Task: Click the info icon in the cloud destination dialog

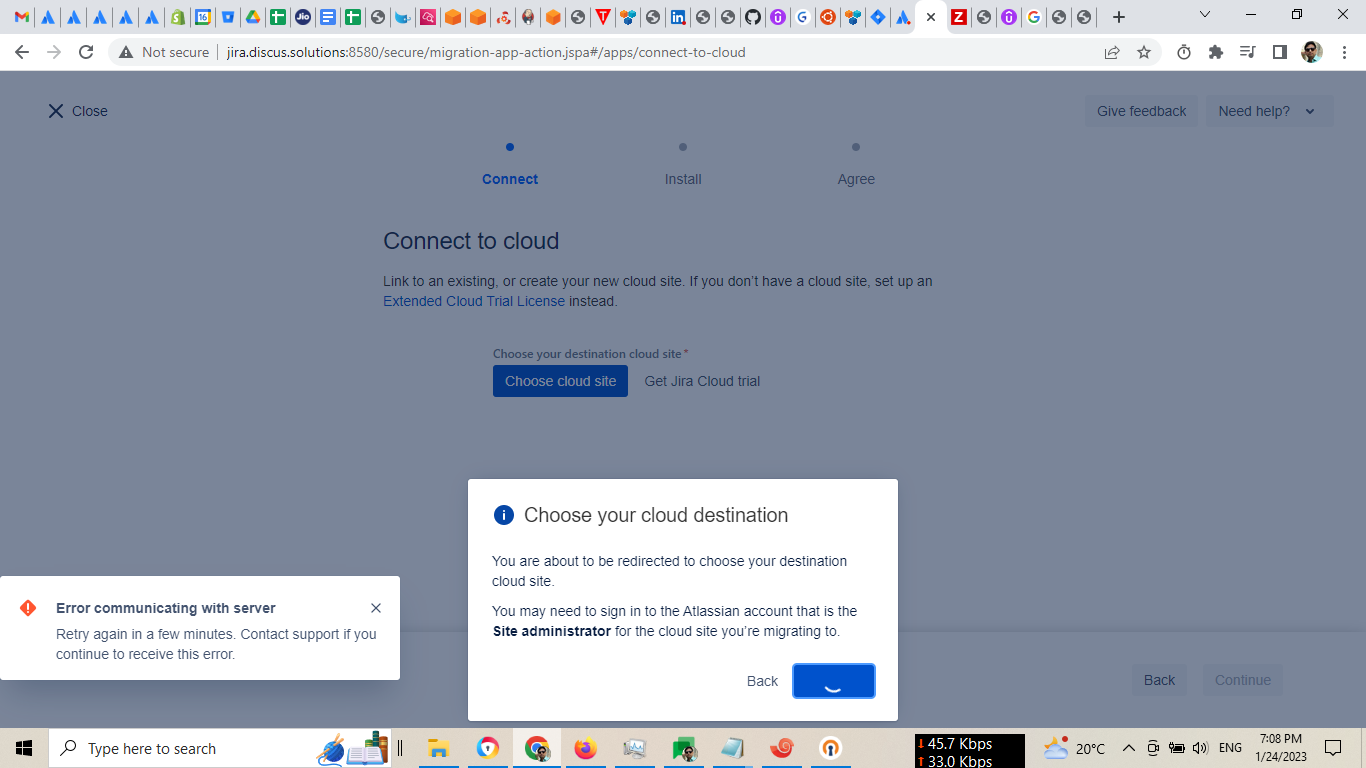Action: point(504,514)
